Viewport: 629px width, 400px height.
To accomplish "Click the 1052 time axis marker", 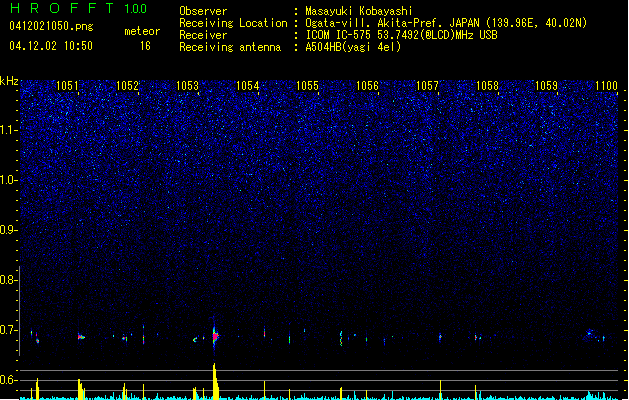I will tap(127, 85).
